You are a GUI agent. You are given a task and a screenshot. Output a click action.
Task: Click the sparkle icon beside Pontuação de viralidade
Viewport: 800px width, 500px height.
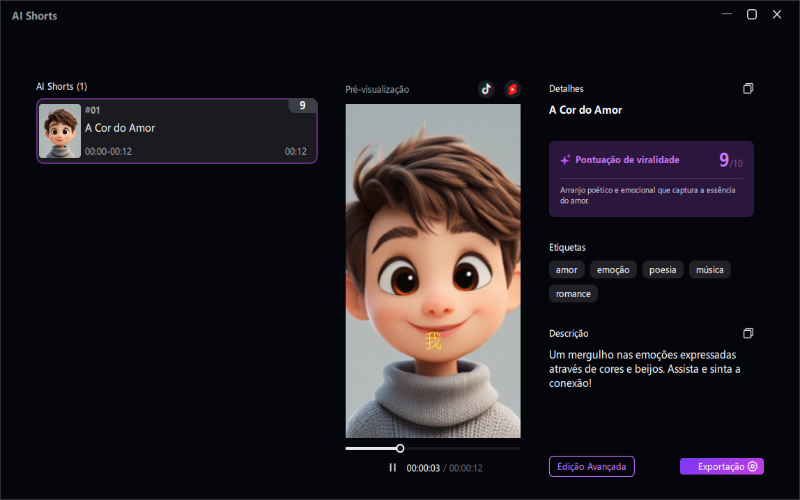point(565,159)
